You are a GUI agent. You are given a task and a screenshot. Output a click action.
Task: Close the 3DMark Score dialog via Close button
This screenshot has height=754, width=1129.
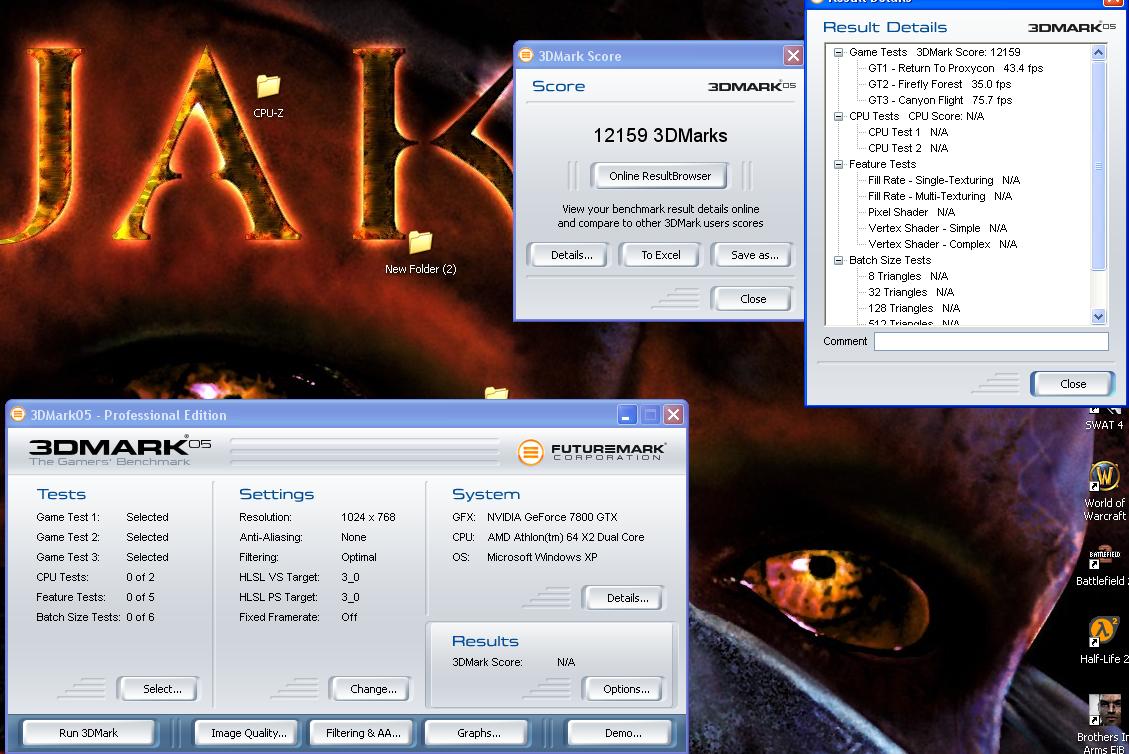(x=752, y=299)
